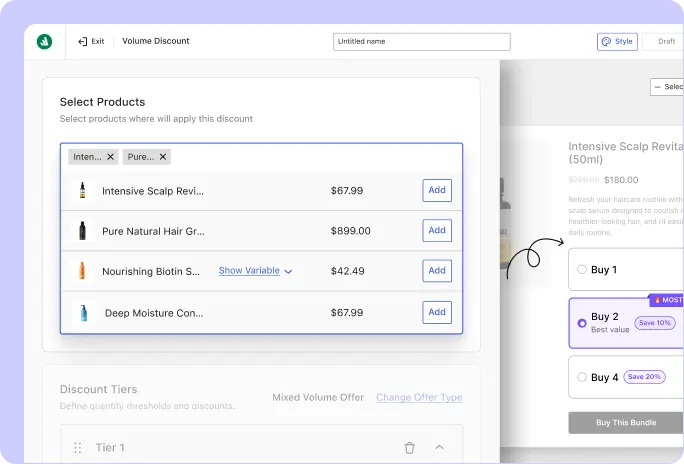Image resolution: width=684 pixels, height=464 pixels.
Task: Click the Untitled name input field
Action: (422, 41)
